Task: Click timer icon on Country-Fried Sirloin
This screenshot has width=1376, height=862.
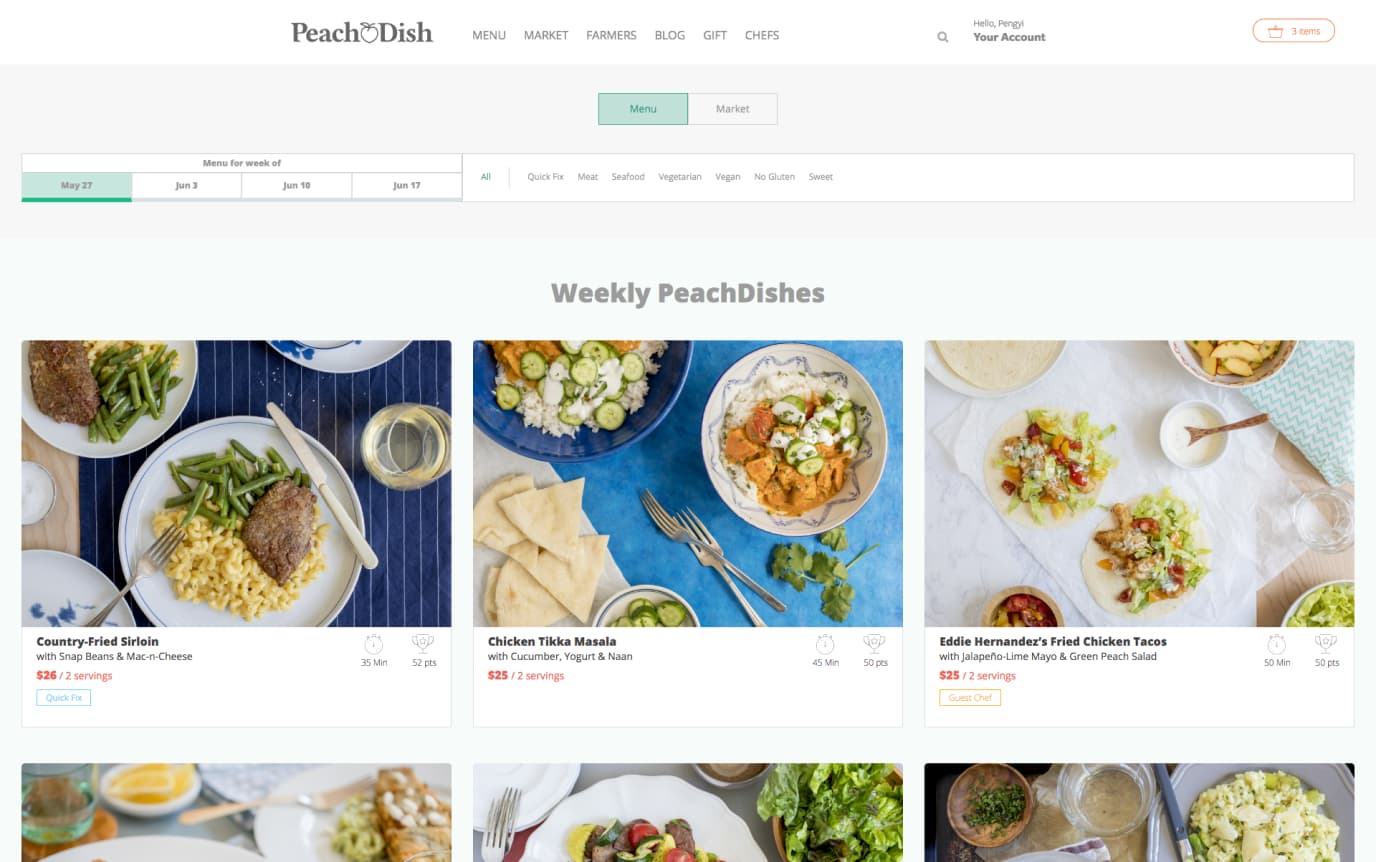Action: (x=374, y=644)
